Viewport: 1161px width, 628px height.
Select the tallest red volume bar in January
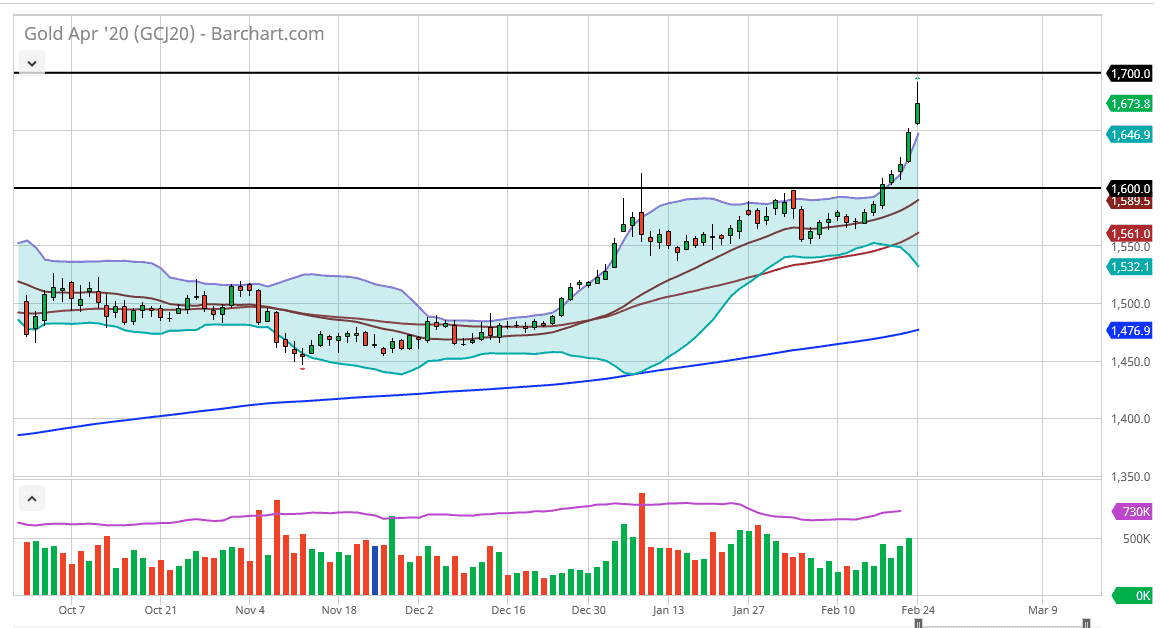click(x=642, y=544)
